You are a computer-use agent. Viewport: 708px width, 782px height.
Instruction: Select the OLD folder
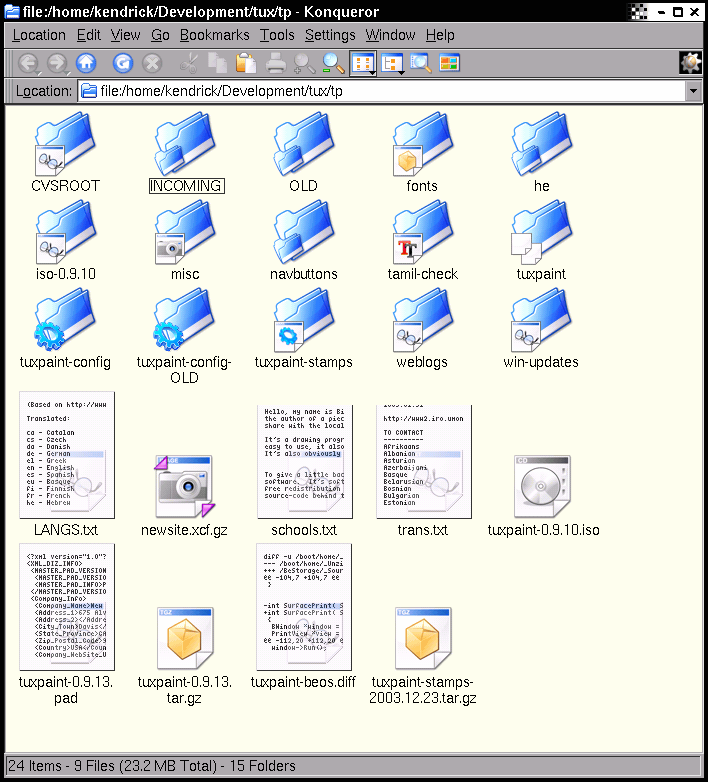coord(304,152)
